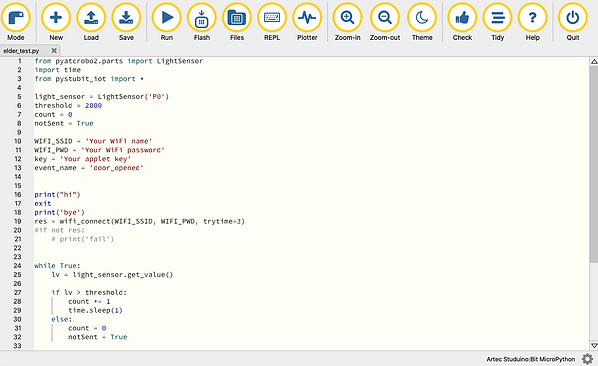The image size is (598, 366).
Task: Quit the Mu editor
Action: (573, 22)
